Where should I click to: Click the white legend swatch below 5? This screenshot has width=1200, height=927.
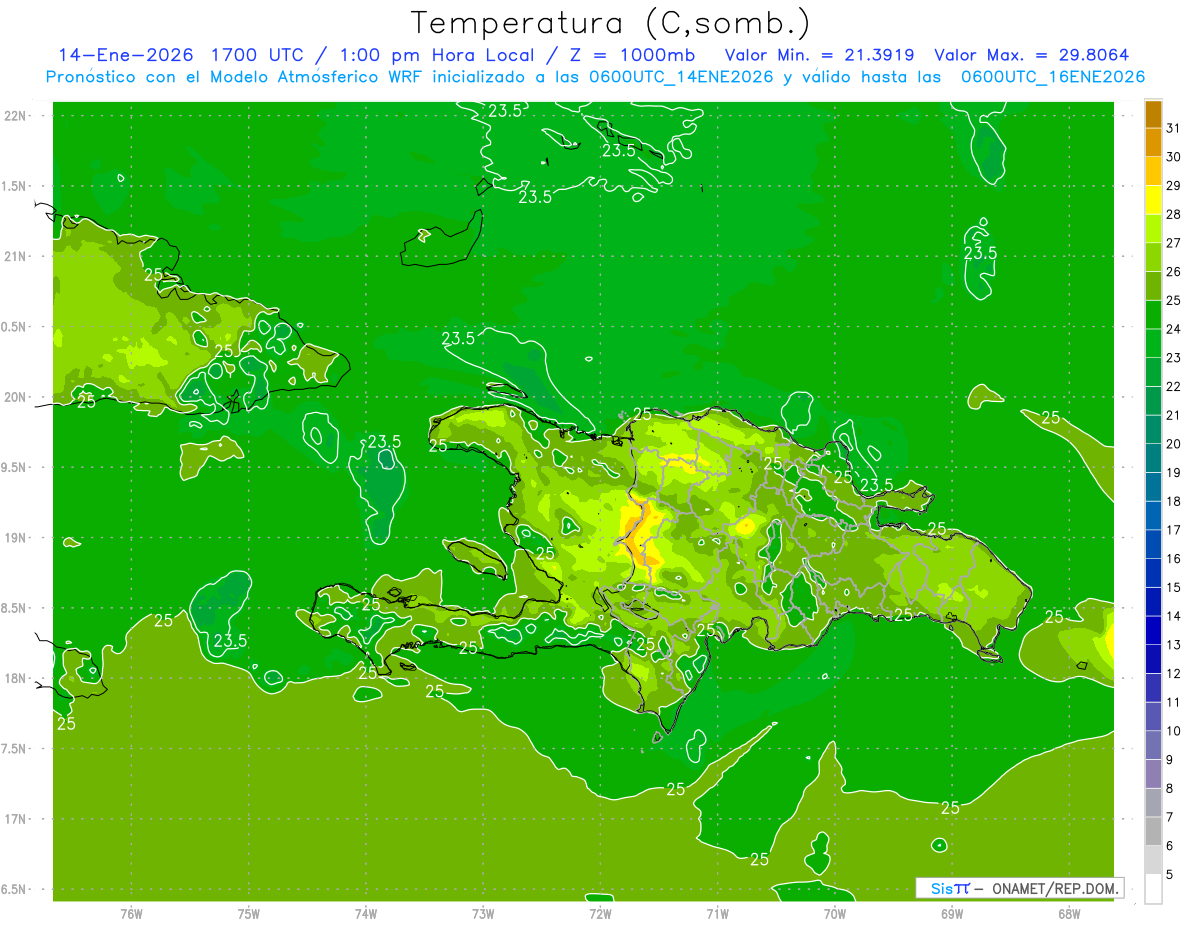pyautogui.click(x=1153, y=888)
